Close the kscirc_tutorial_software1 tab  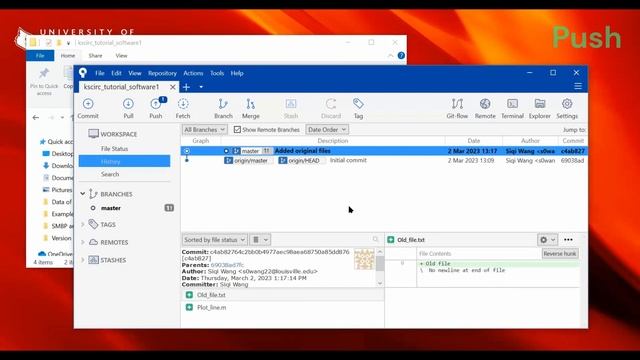click(173, 87)
